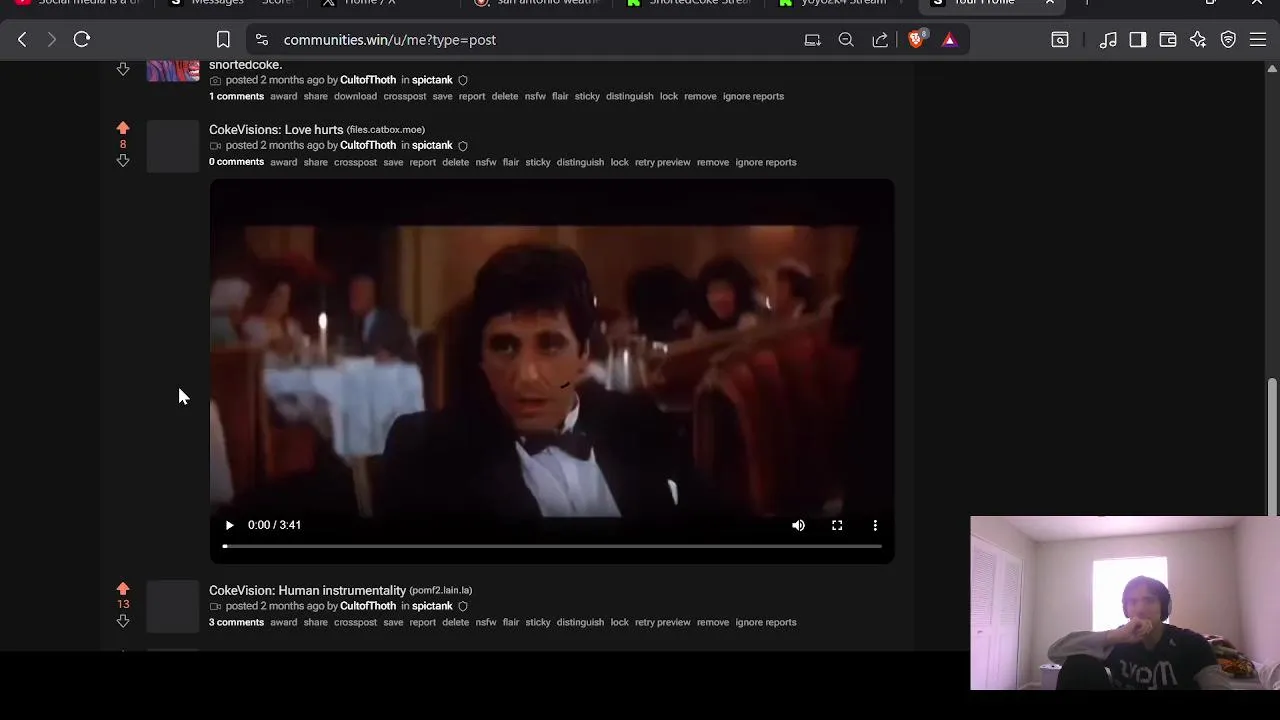Toggle sticky on the Love hurts post

pos(538,162)
